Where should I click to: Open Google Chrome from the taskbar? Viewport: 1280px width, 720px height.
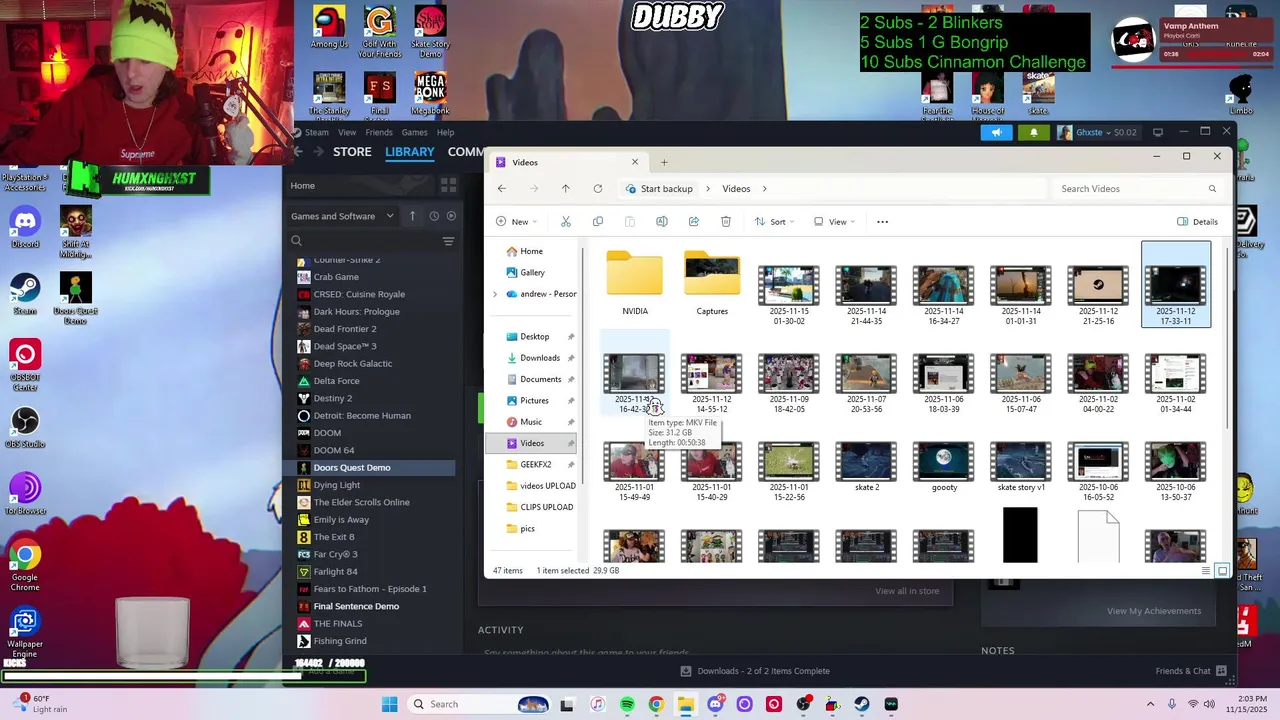tap(656, 704)
